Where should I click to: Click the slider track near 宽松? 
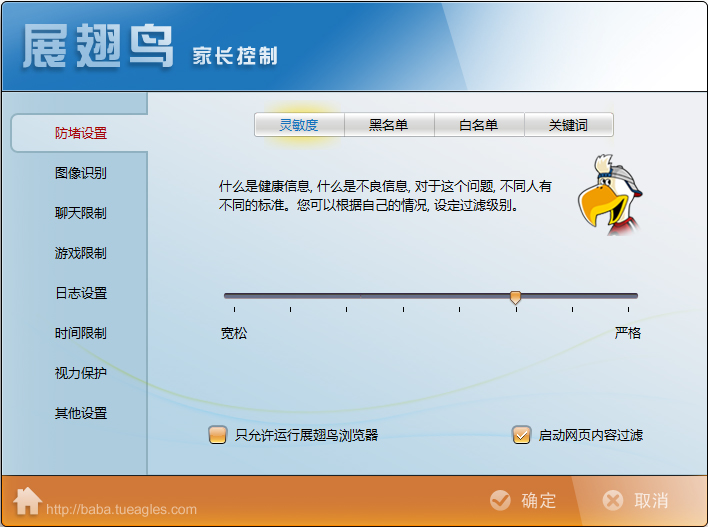(x=235, y=296)
